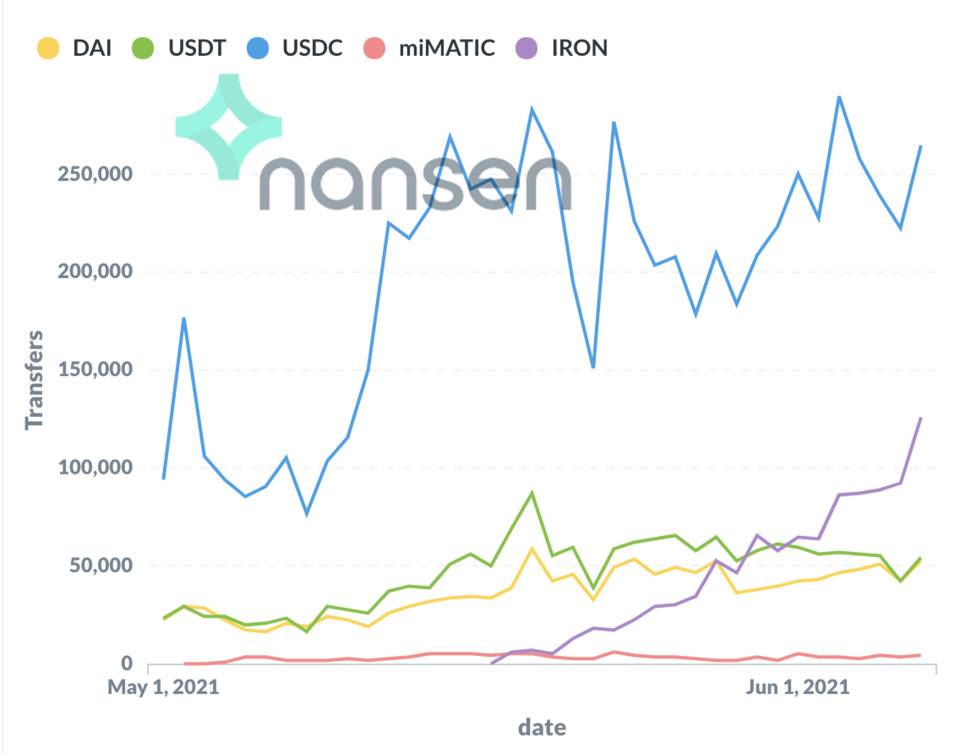
Task: Click the green USDT legend dot
Action: click(144, 48)
